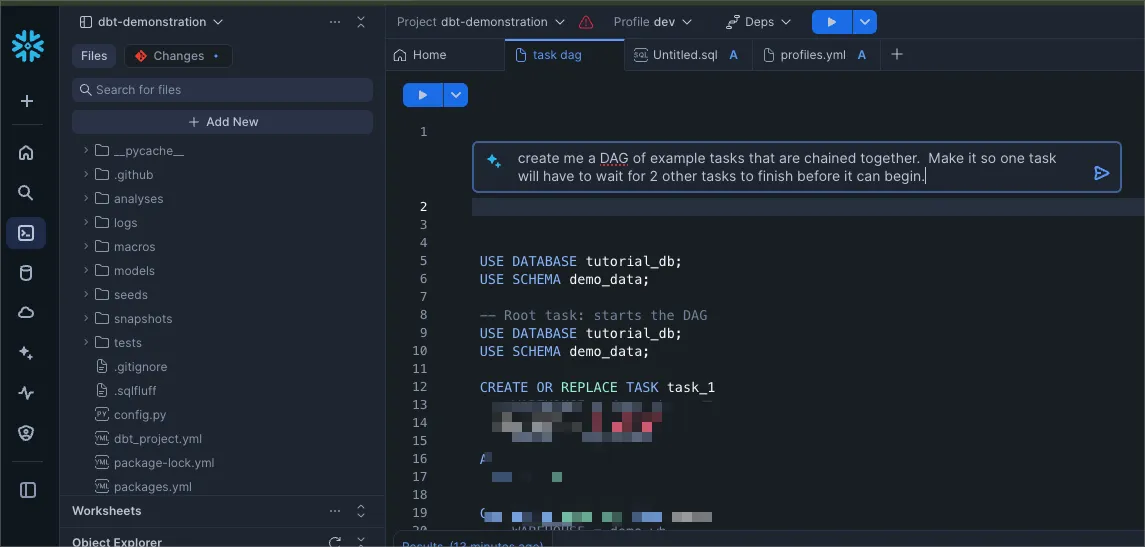The width and height of the screenshot is (1145, 547).
Task: Switch to the profiles.yml tab
Action: 815,55
